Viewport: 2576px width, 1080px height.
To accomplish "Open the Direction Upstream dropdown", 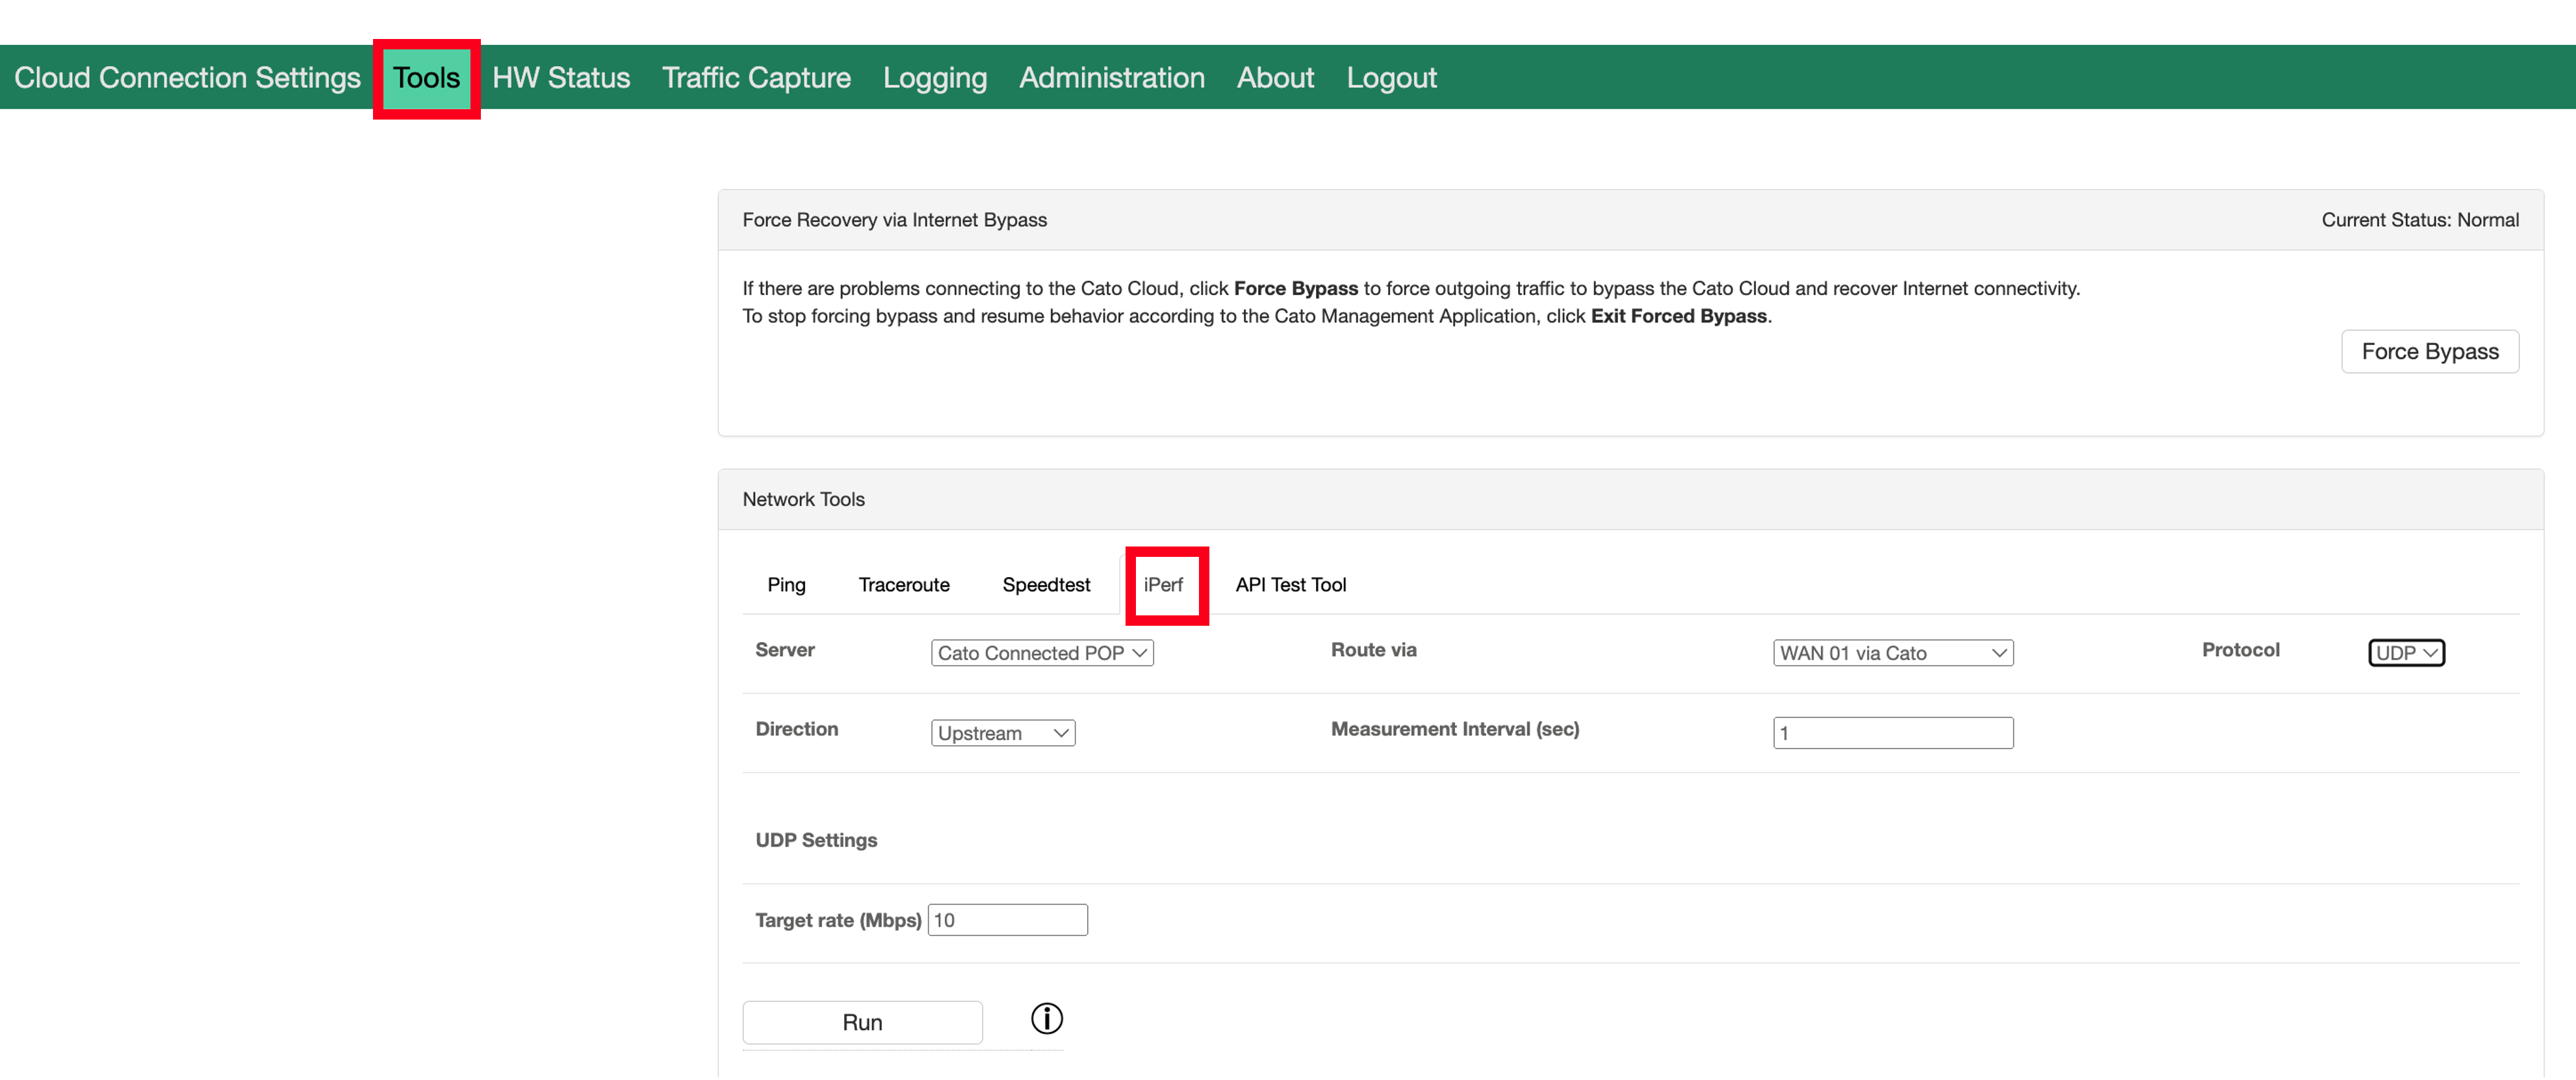I will tap(1002, 732).
